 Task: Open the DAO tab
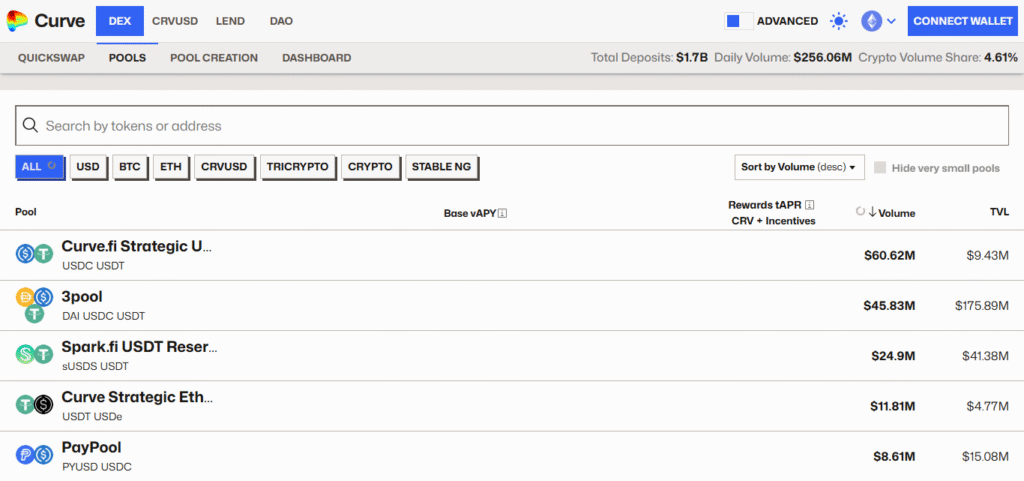281,21
